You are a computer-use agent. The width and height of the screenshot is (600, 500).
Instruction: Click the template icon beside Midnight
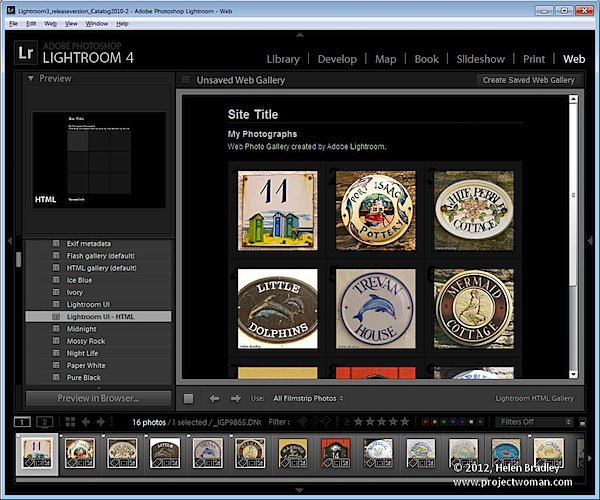56,329
